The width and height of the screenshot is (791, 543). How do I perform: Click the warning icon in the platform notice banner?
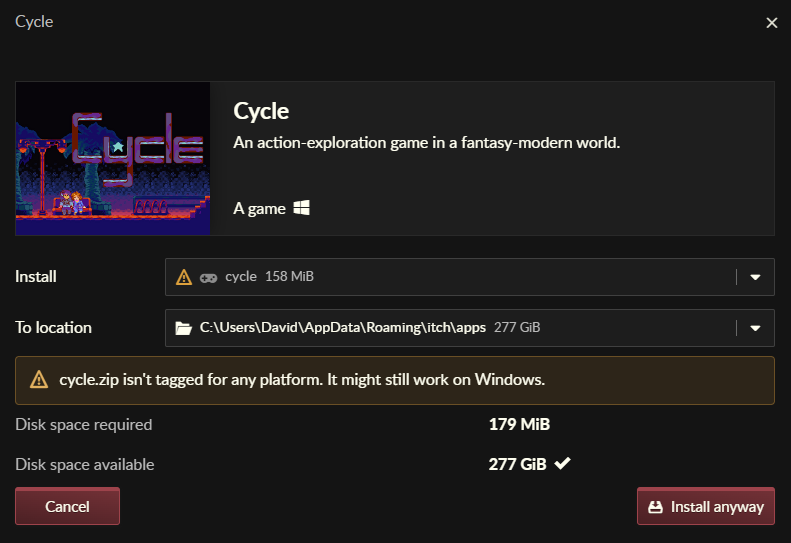[39, 379]
